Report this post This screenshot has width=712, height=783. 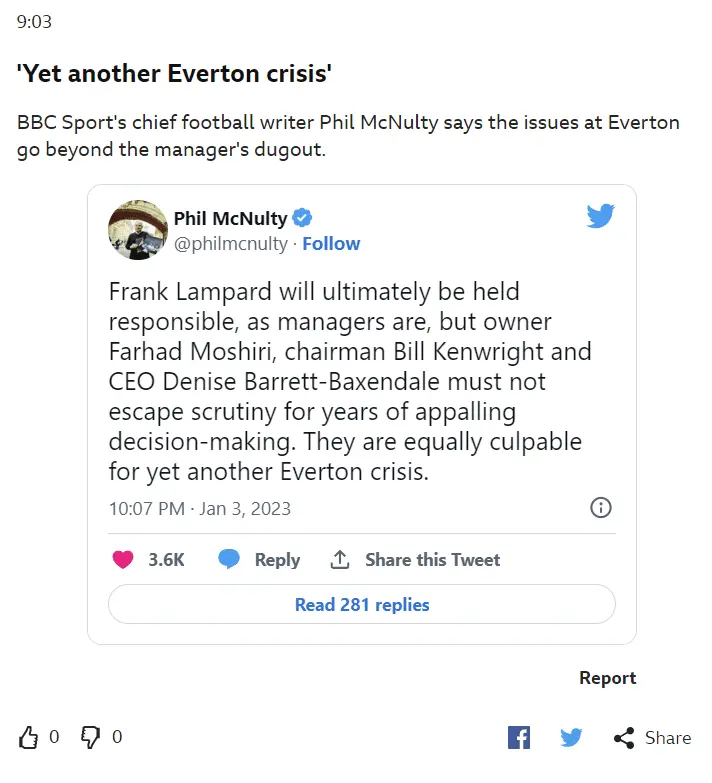(607, 678)
